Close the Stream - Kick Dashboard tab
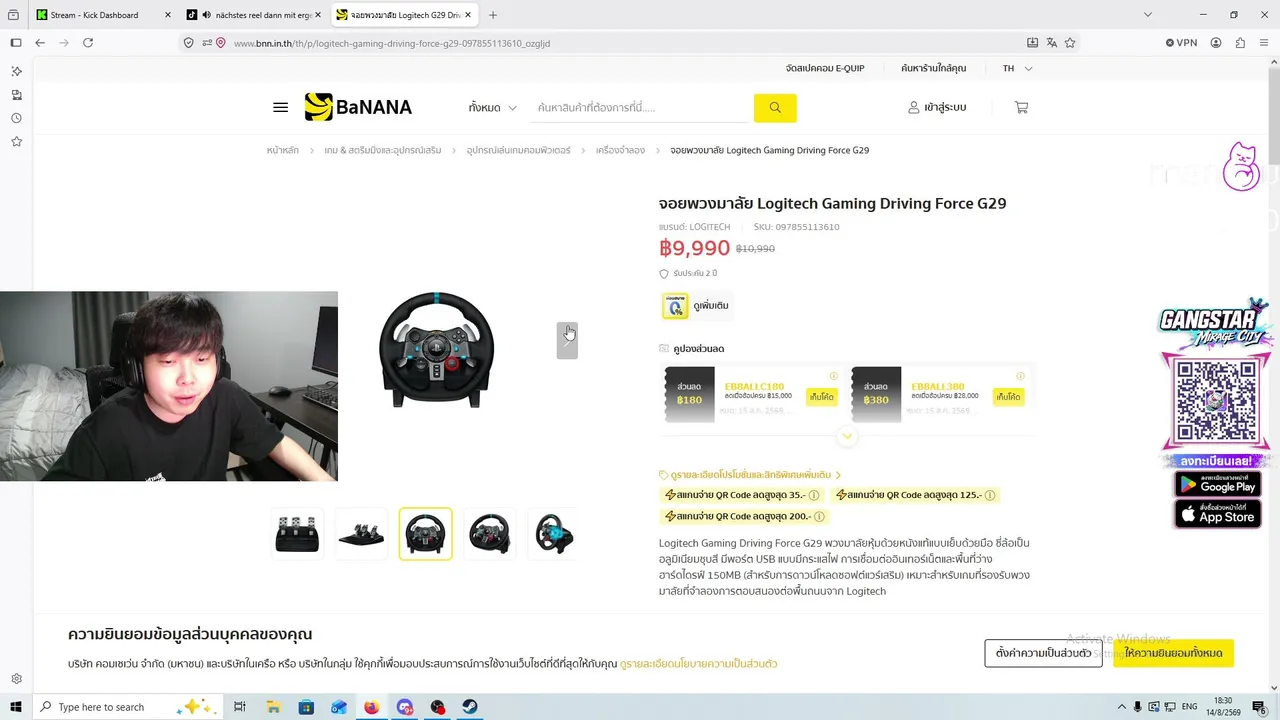Screen dimensions: 1280x720 167,15
